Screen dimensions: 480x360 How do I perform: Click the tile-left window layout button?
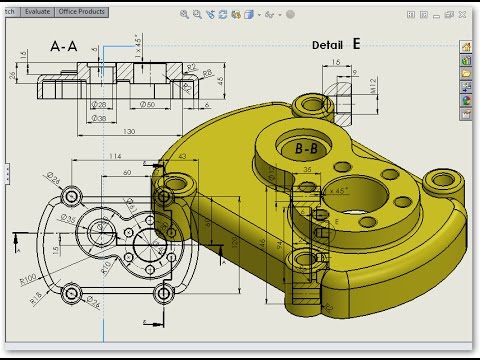[x=411, y=14]
